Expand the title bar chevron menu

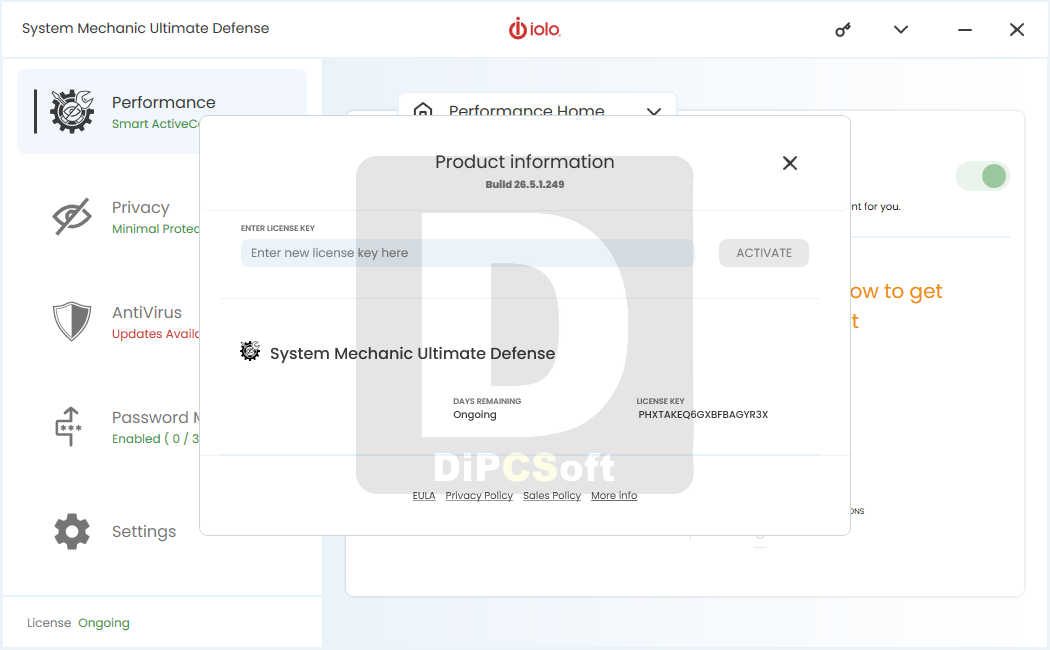pyautogui.click(x=901, y=29)
